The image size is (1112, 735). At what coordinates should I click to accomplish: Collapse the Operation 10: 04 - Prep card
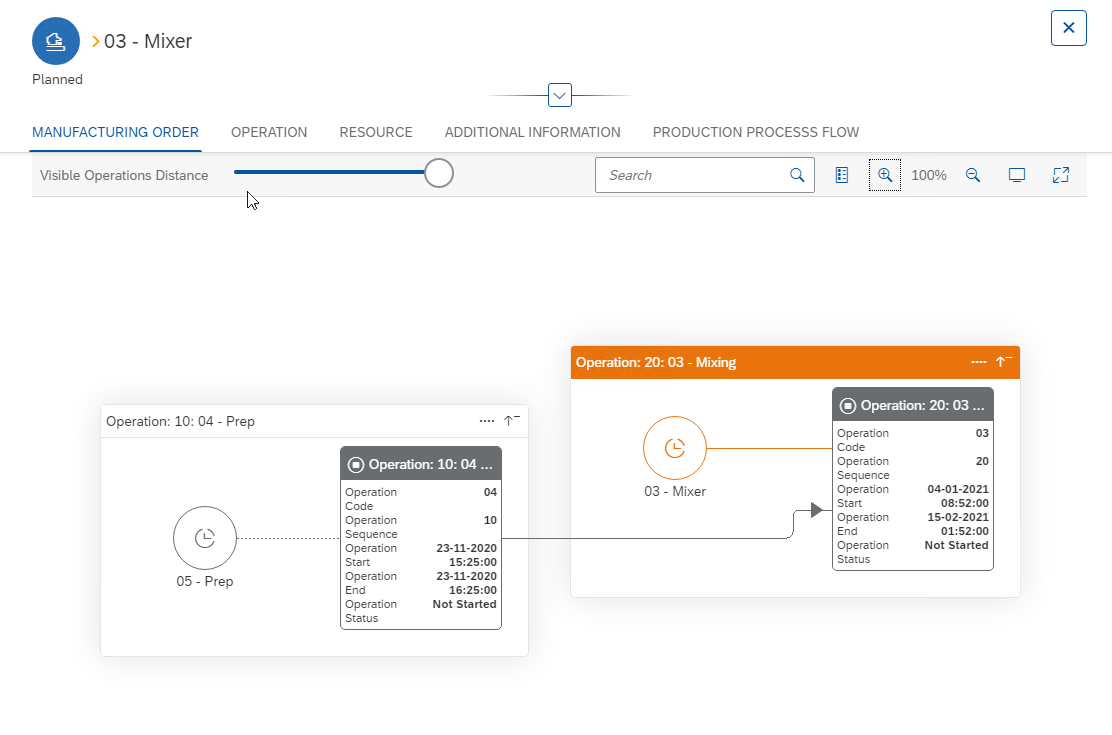click(x=510, y=421)
